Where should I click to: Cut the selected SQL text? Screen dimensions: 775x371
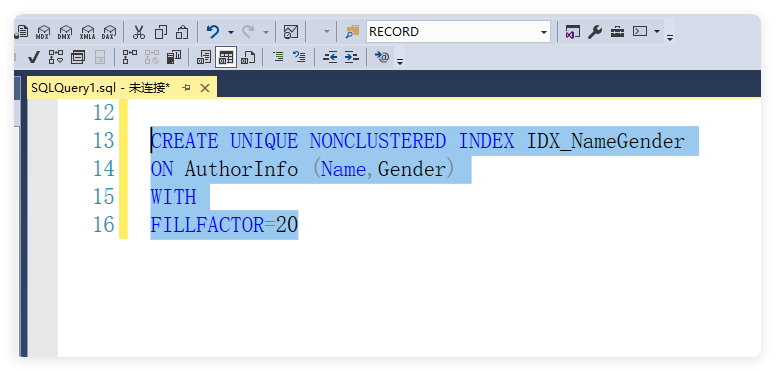click(139, 32)
